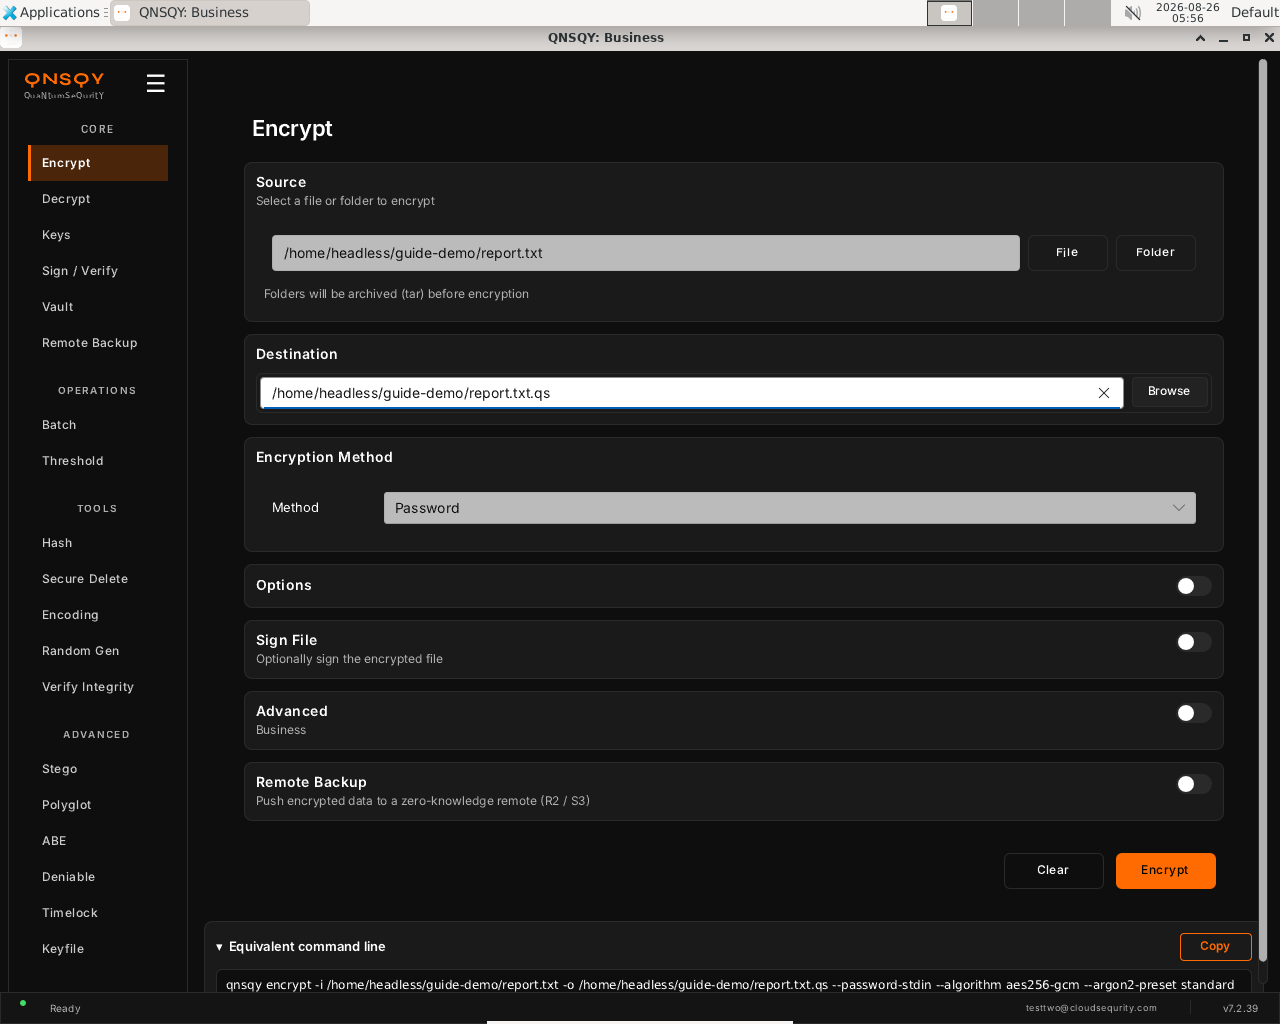Image resolution: width=1280 pixels, height=1024 pixels.
Task: Browse for a destination path
Action: click(x=1169, y=391)
